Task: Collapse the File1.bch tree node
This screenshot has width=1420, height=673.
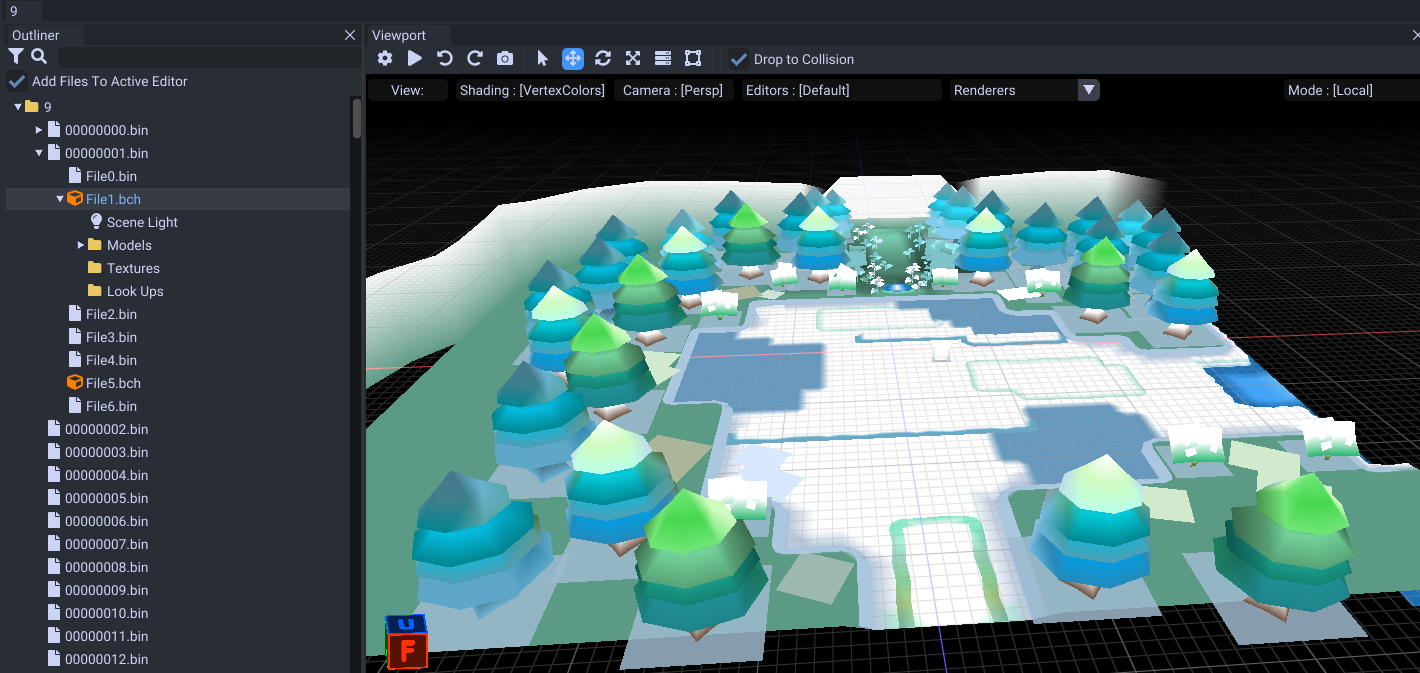Action: pyautogui.click(x=59, y=198)
